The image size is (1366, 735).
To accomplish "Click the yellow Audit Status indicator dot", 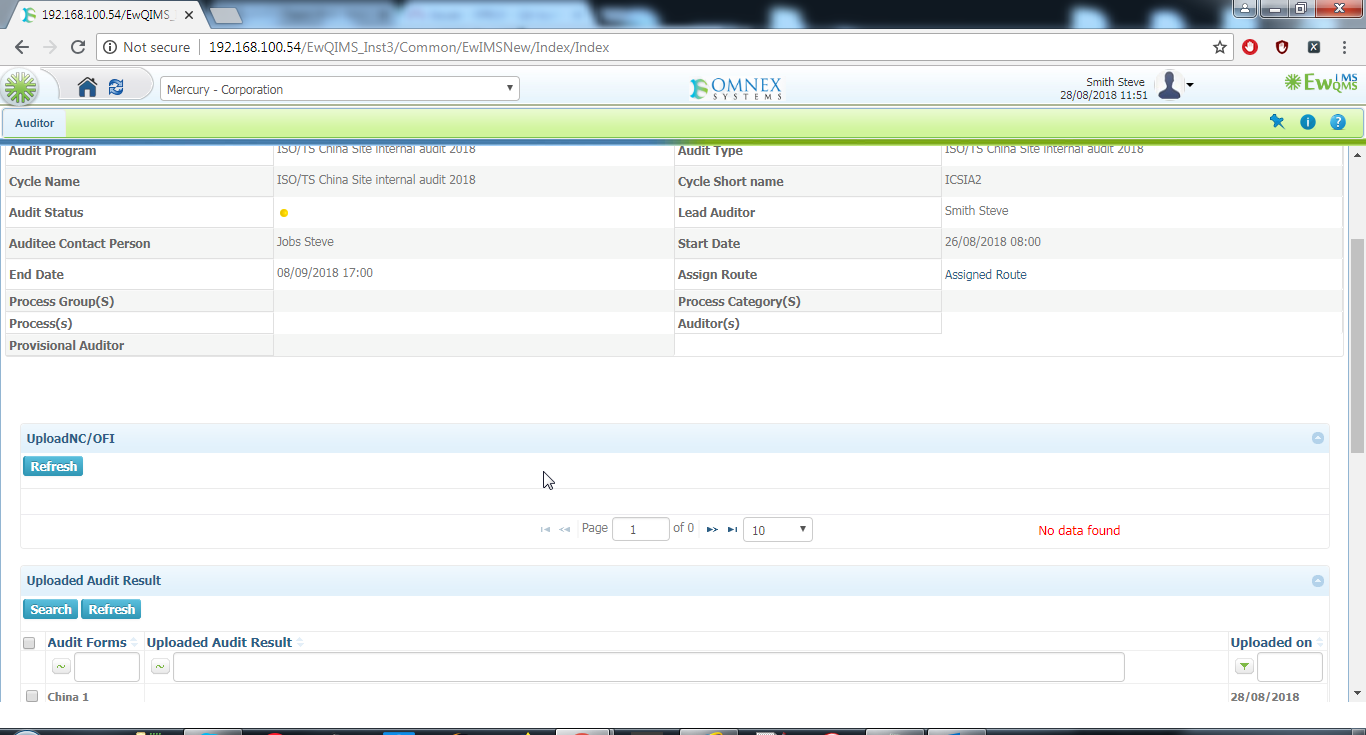I will [x=284, y=213].
